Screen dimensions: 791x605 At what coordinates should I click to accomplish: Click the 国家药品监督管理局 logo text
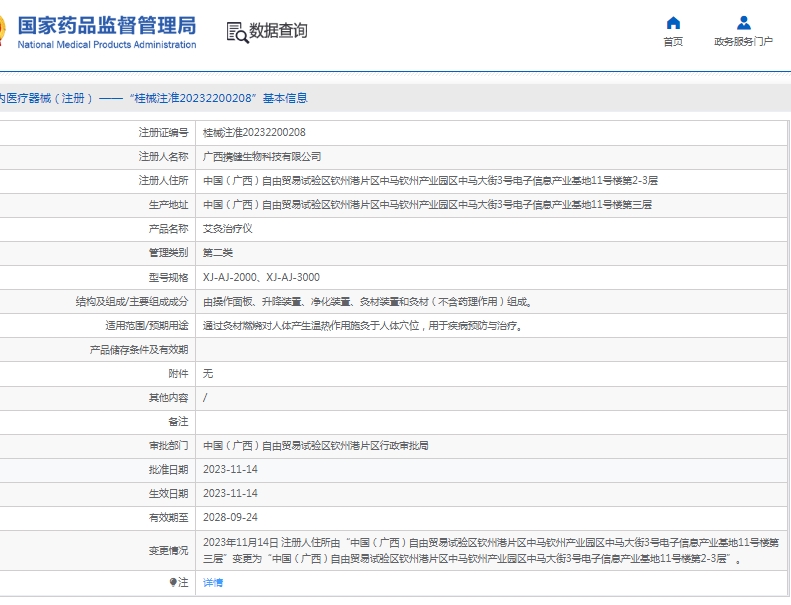coord(107,25)
